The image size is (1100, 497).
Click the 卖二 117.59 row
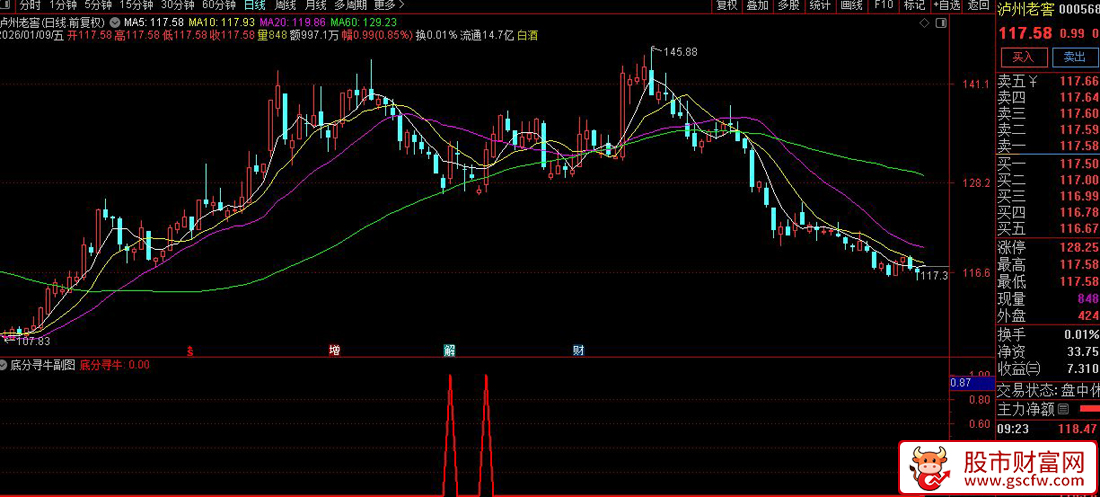[1048, 130]
